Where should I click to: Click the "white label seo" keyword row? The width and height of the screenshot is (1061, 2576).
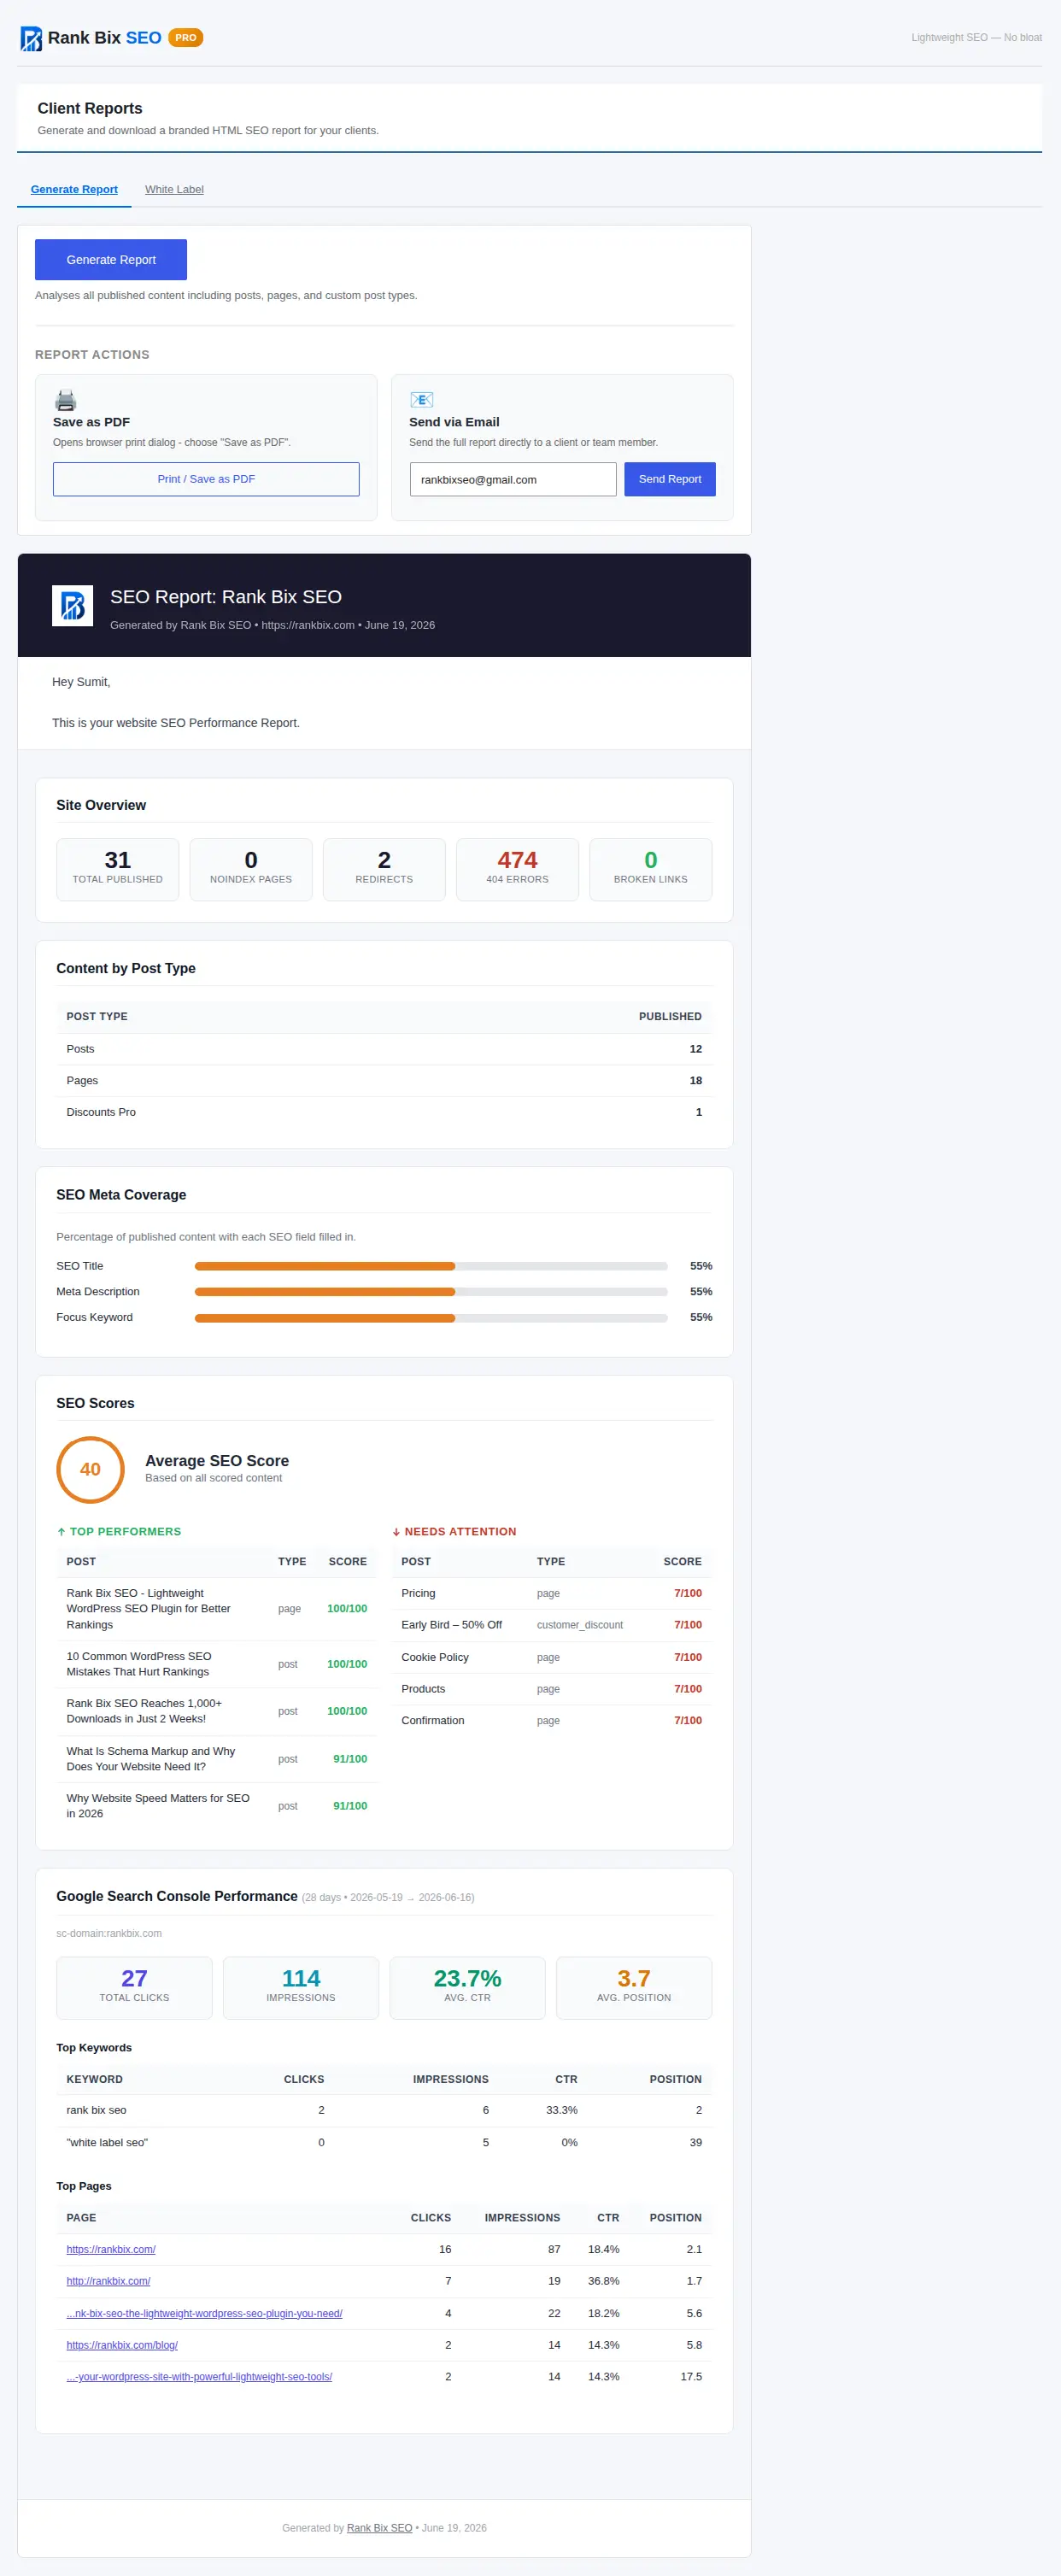pyautogui.click(x=384, y=2143)
